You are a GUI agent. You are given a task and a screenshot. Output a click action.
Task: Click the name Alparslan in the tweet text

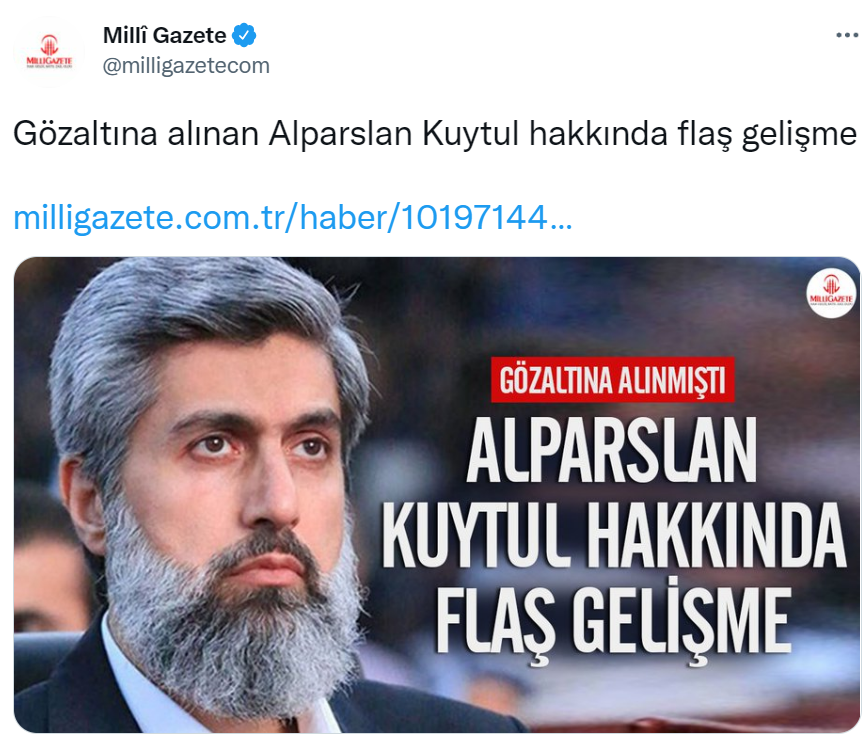point(340,134)
